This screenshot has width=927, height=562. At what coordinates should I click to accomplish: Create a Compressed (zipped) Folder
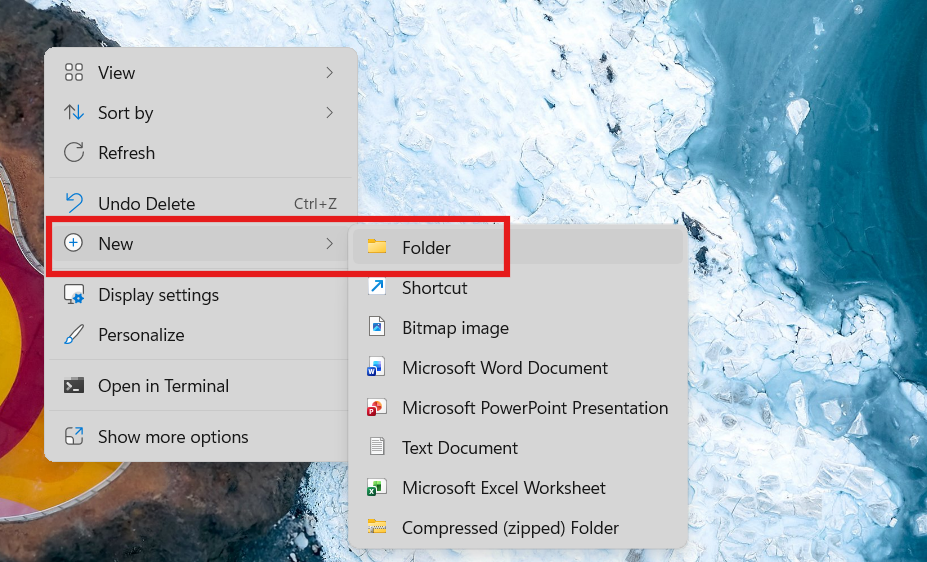pyautogui.click(x=518, y=528)
